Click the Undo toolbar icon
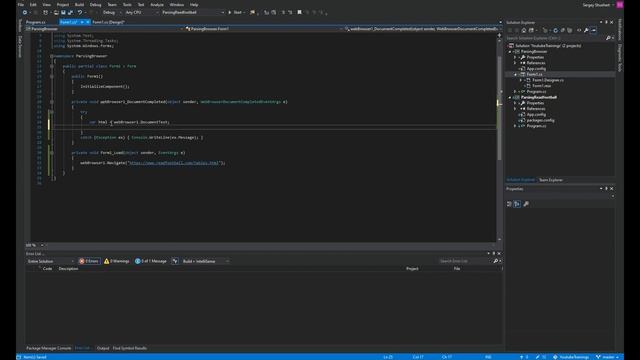 [80, 13]
